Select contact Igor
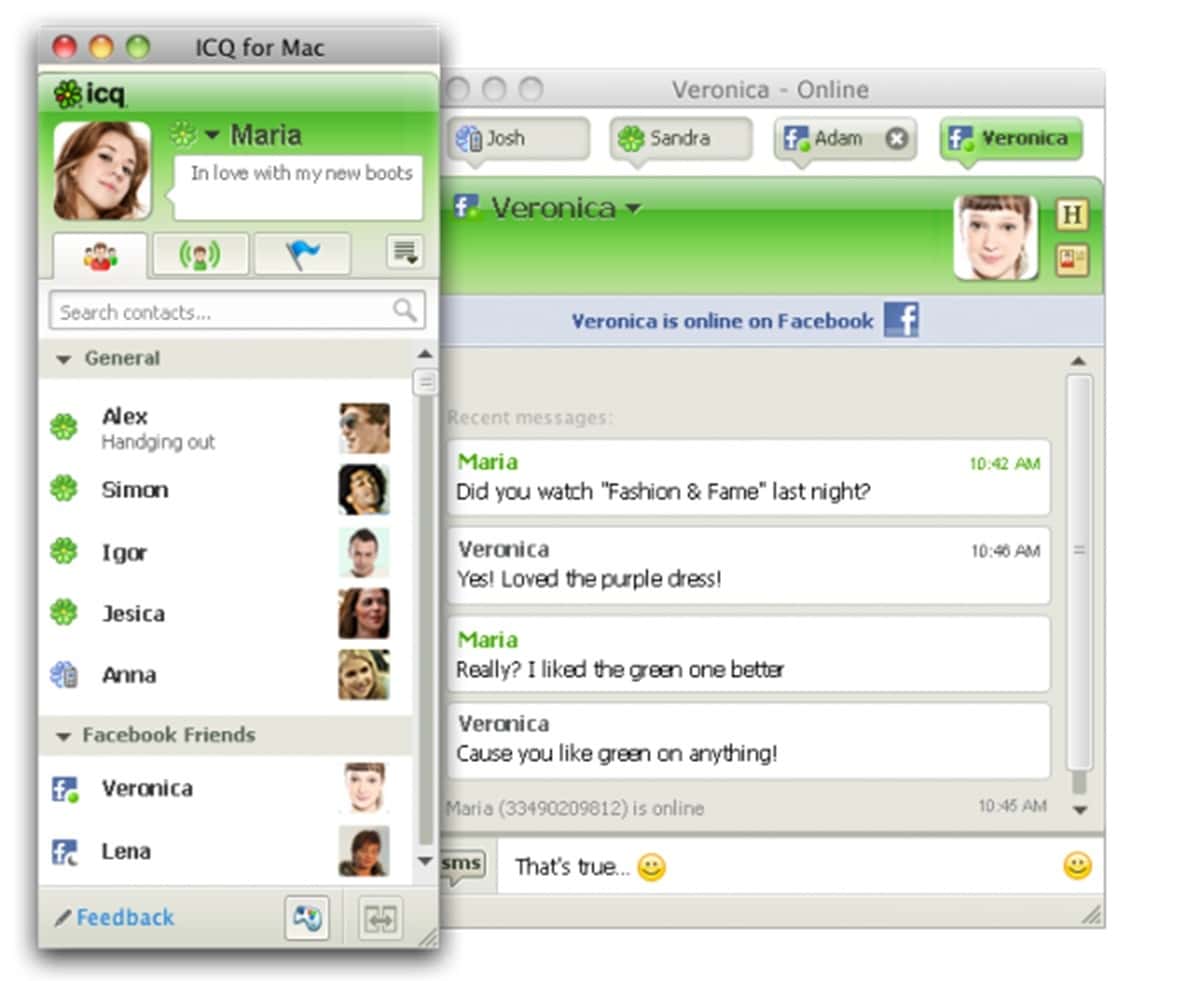Screen dimensions: 1200x981 pyautogui.click(x=225, y=552)
